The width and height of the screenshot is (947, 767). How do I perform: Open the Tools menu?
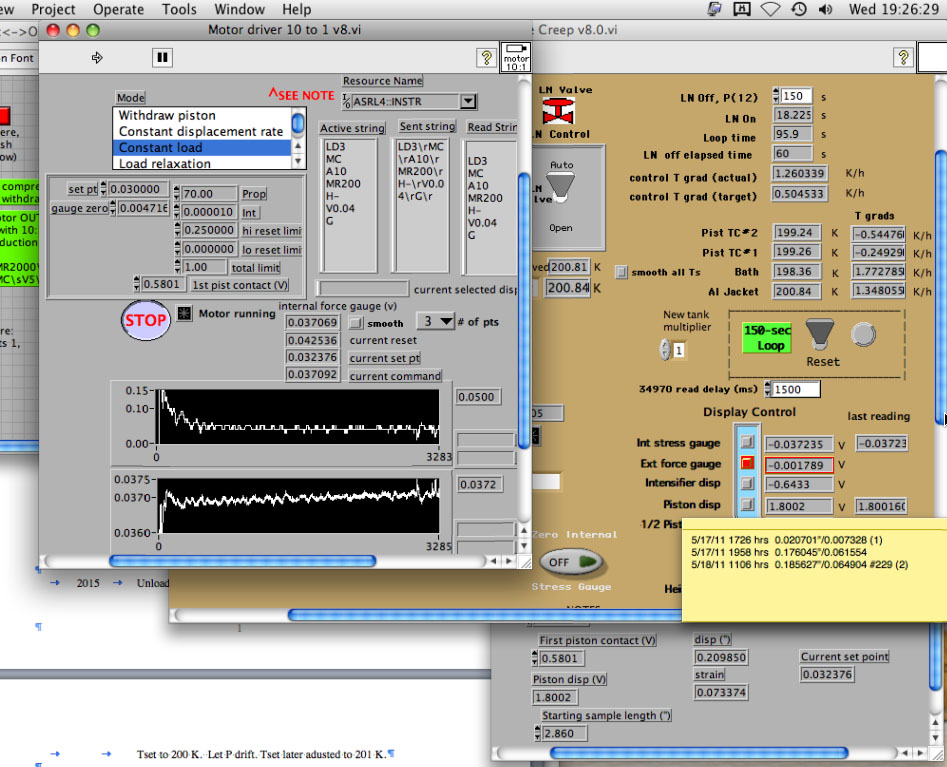click(x=179, y=9)
